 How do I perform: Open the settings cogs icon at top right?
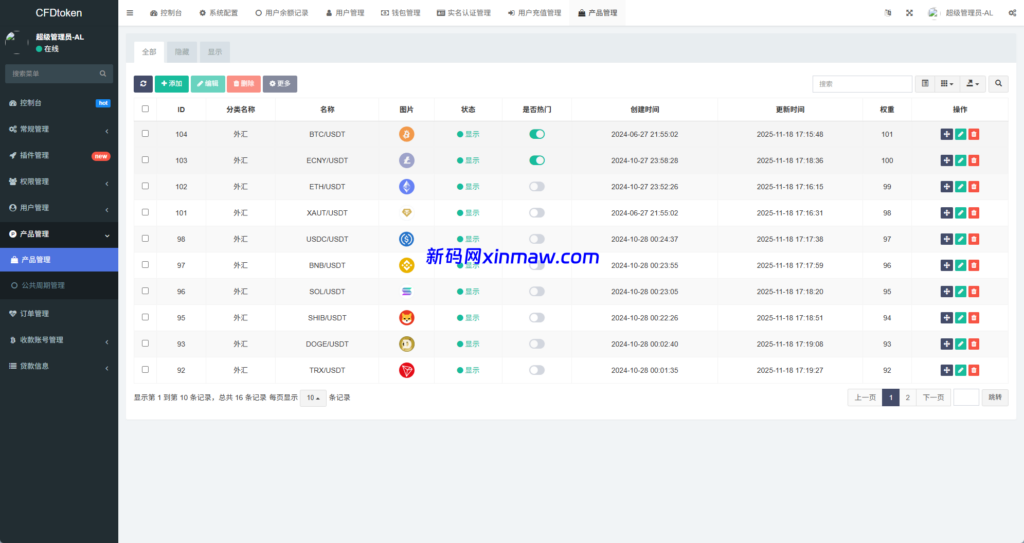1012,13
